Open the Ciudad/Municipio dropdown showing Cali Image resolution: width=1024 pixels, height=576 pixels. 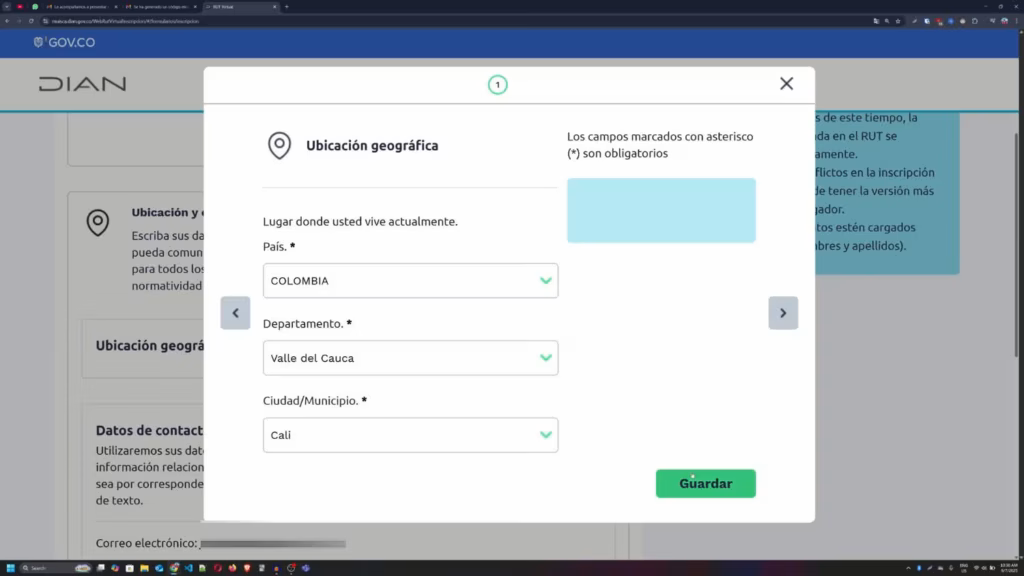click(x=410, y=435)
